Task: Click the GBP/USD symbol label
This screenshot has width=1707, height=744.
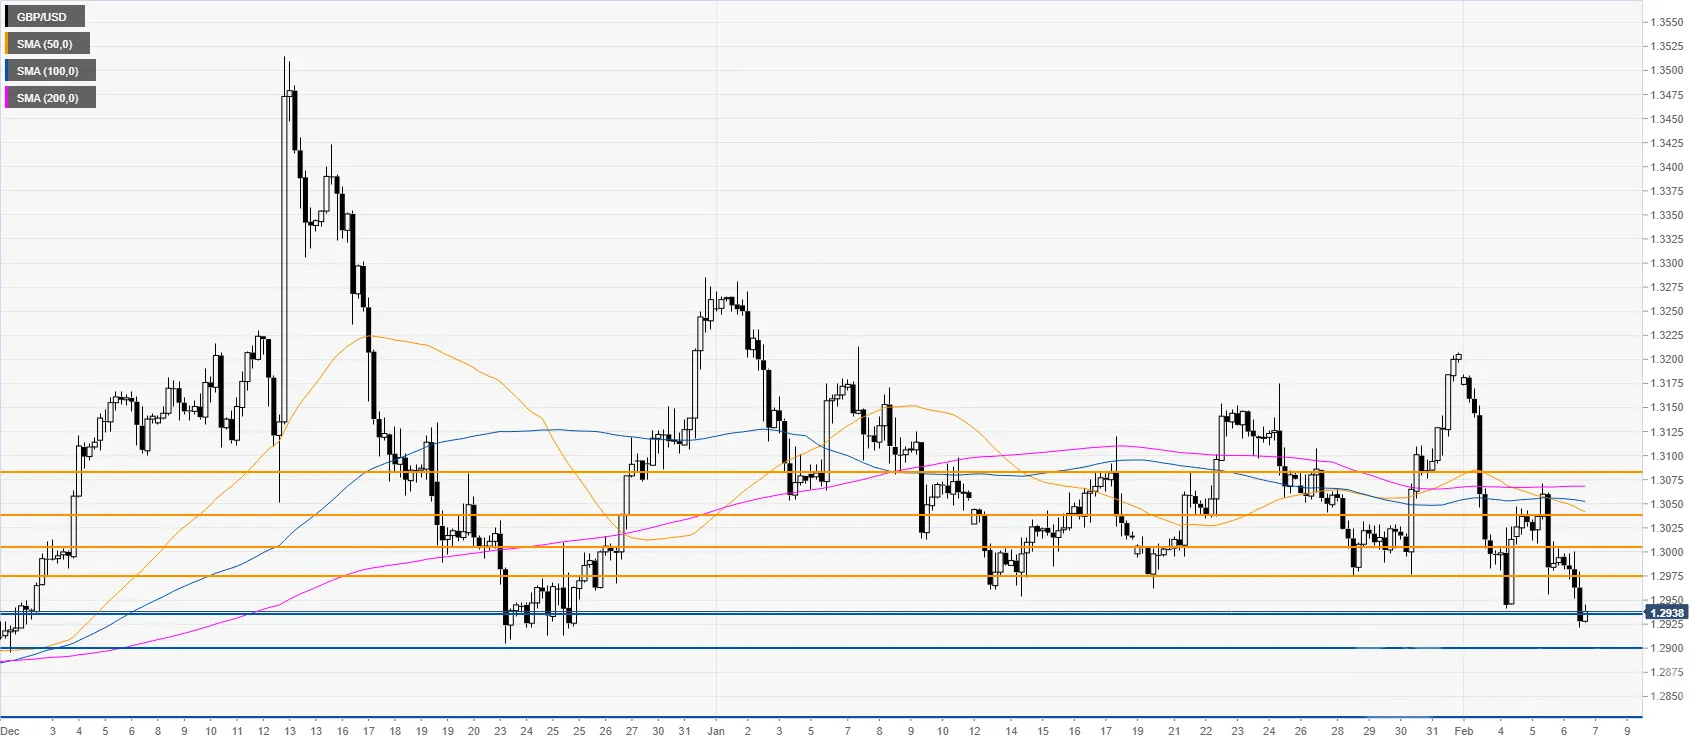Action: pos(42,17)
